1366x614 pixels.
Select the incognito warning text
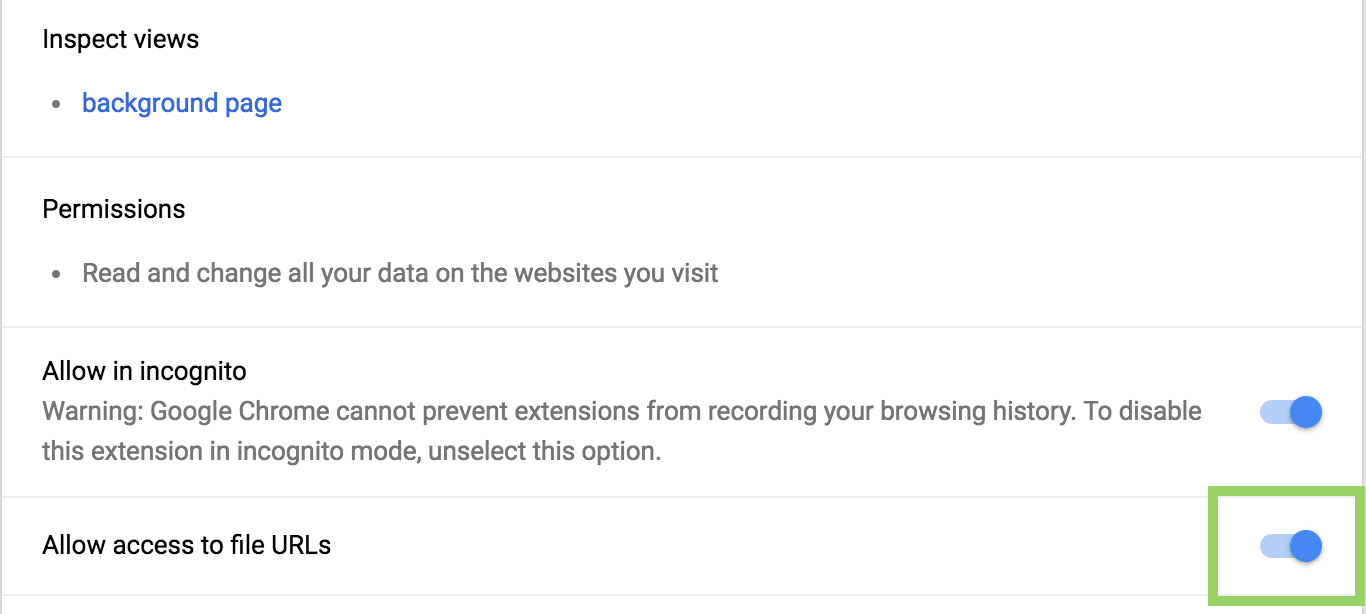[x=620, y=430]
